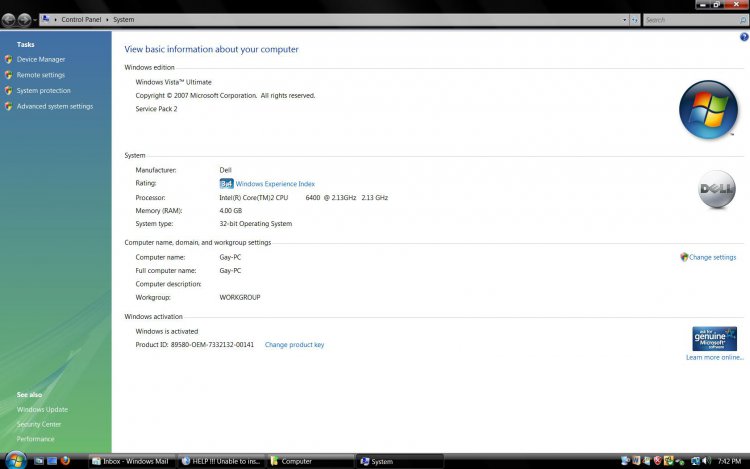This screenshot has height=469, width=750.
Task: Launch Firefox from the quick launch bar
Action: tap(66, 461)
